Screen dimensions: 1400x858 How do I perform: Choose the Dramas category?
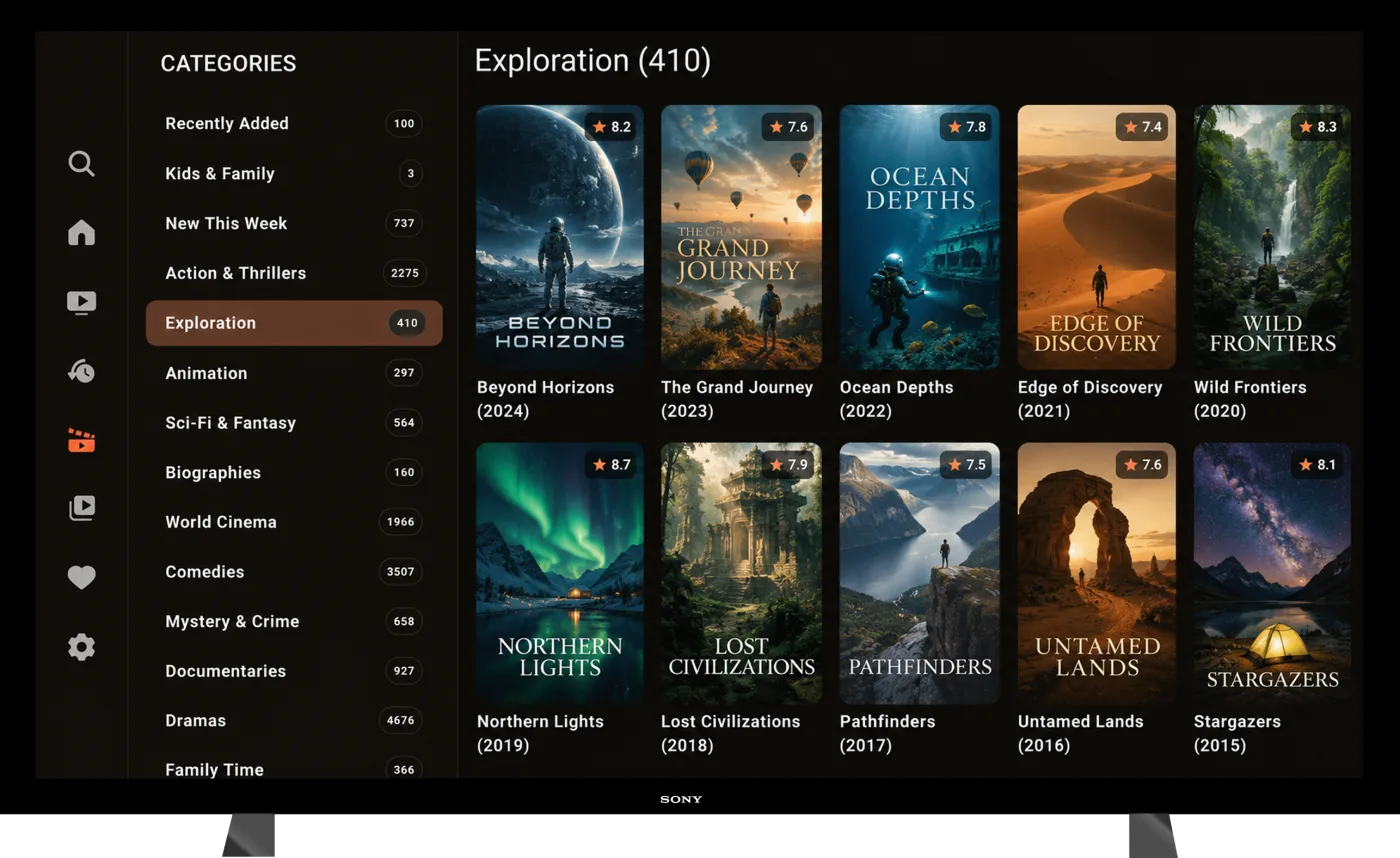(294, 720)
